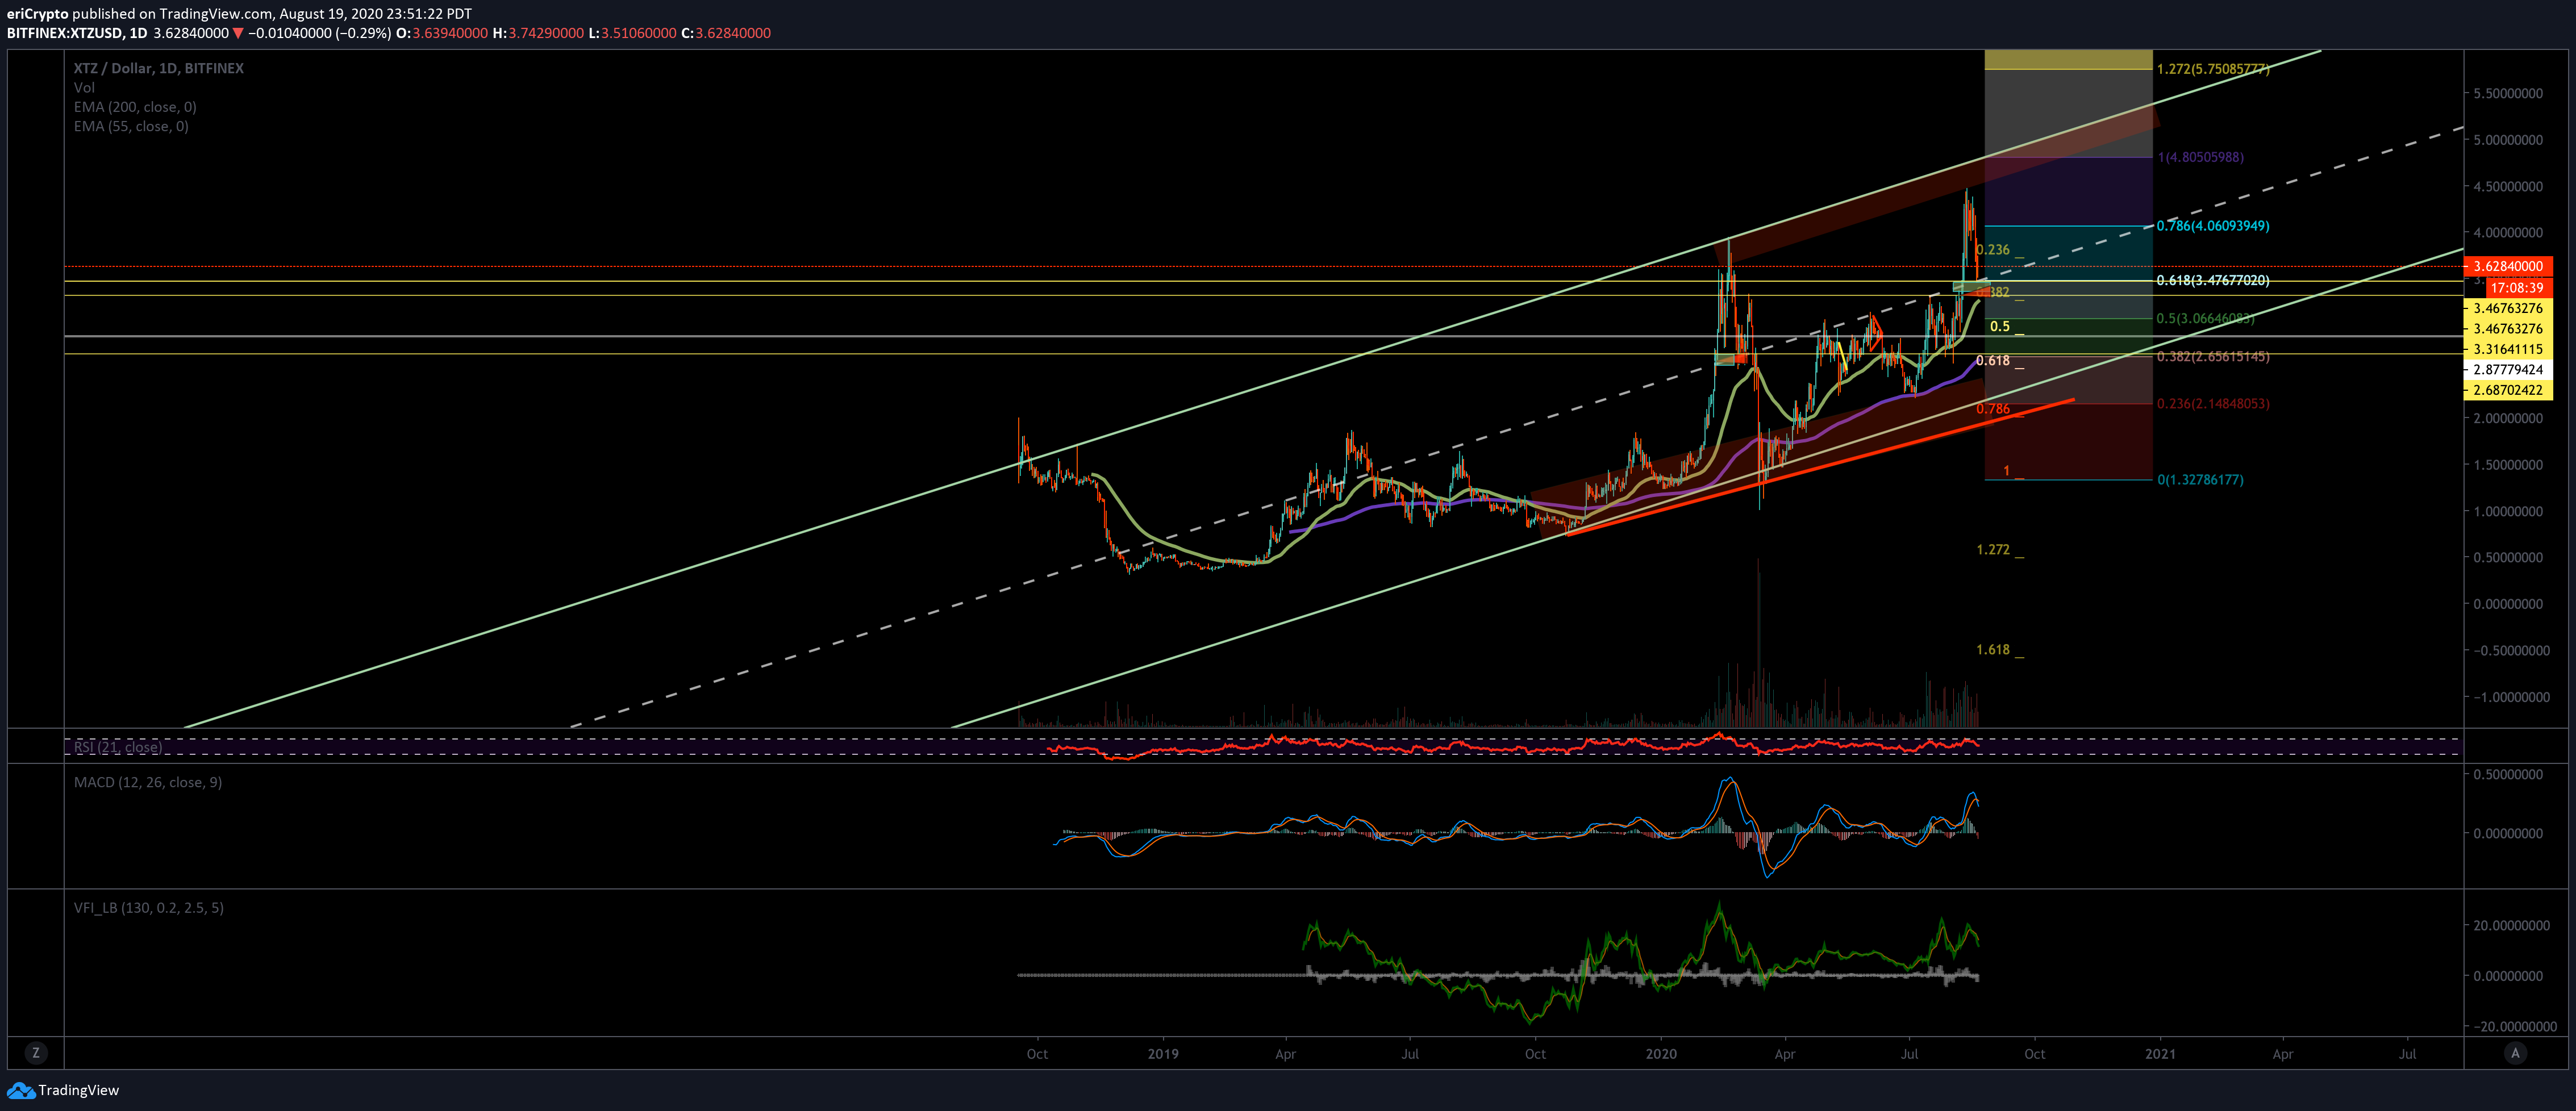The image size is (2576, 1111).
Task: Click the yellow 3.31641115 price label
Action: (2508, 349)
